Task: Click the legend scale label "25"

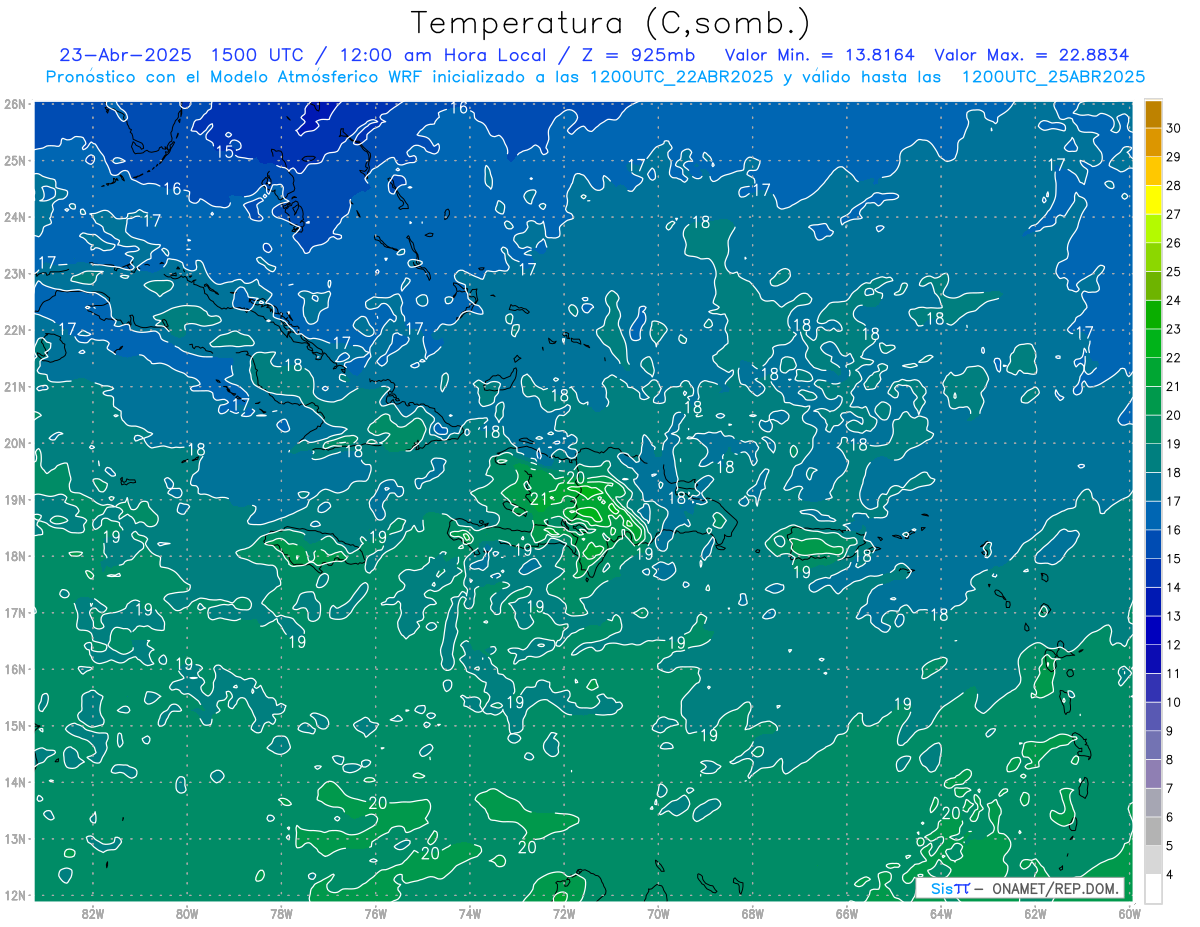Action: tap(1174, 272)
